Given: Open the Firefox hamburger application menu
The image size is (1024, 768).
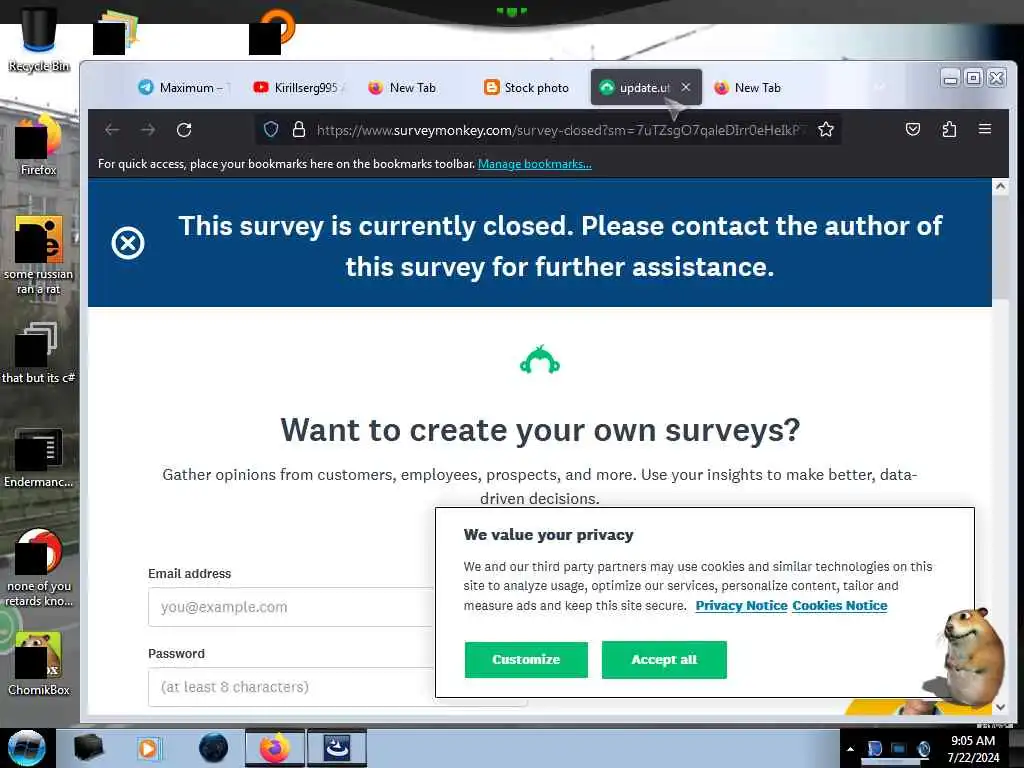Looking at the screenshot, I should (985, 129).
